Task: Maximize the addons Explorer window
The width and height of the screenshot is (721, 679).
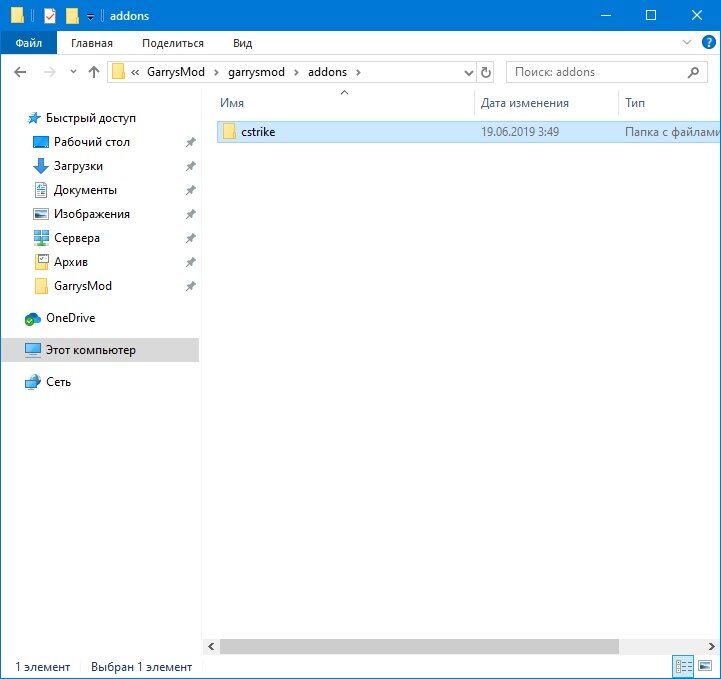Action: (x=651, y=15)
